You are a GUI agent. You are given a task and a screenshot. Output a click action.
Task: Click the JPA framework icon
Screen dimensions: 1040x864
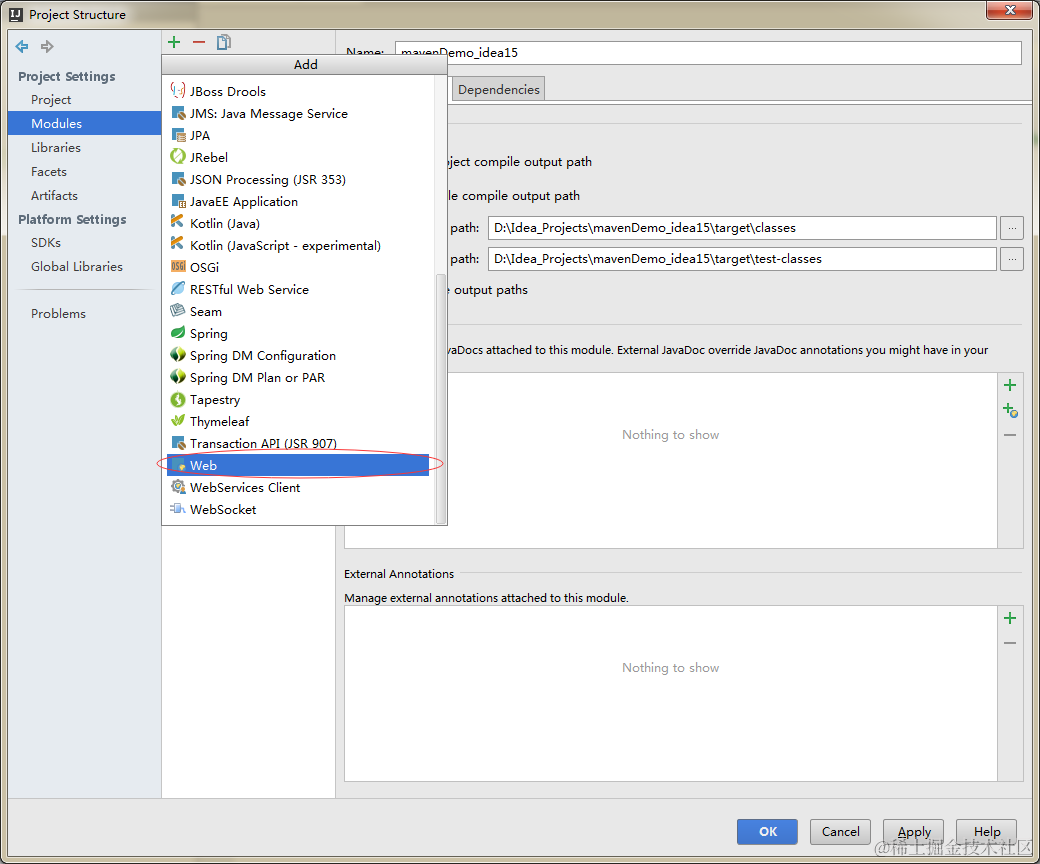178,135
